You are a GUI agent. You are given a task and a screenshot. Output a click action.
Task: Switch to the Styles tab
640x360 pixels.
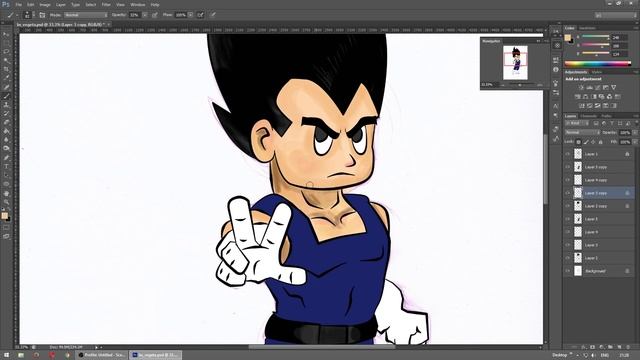(x=596, y=72)
